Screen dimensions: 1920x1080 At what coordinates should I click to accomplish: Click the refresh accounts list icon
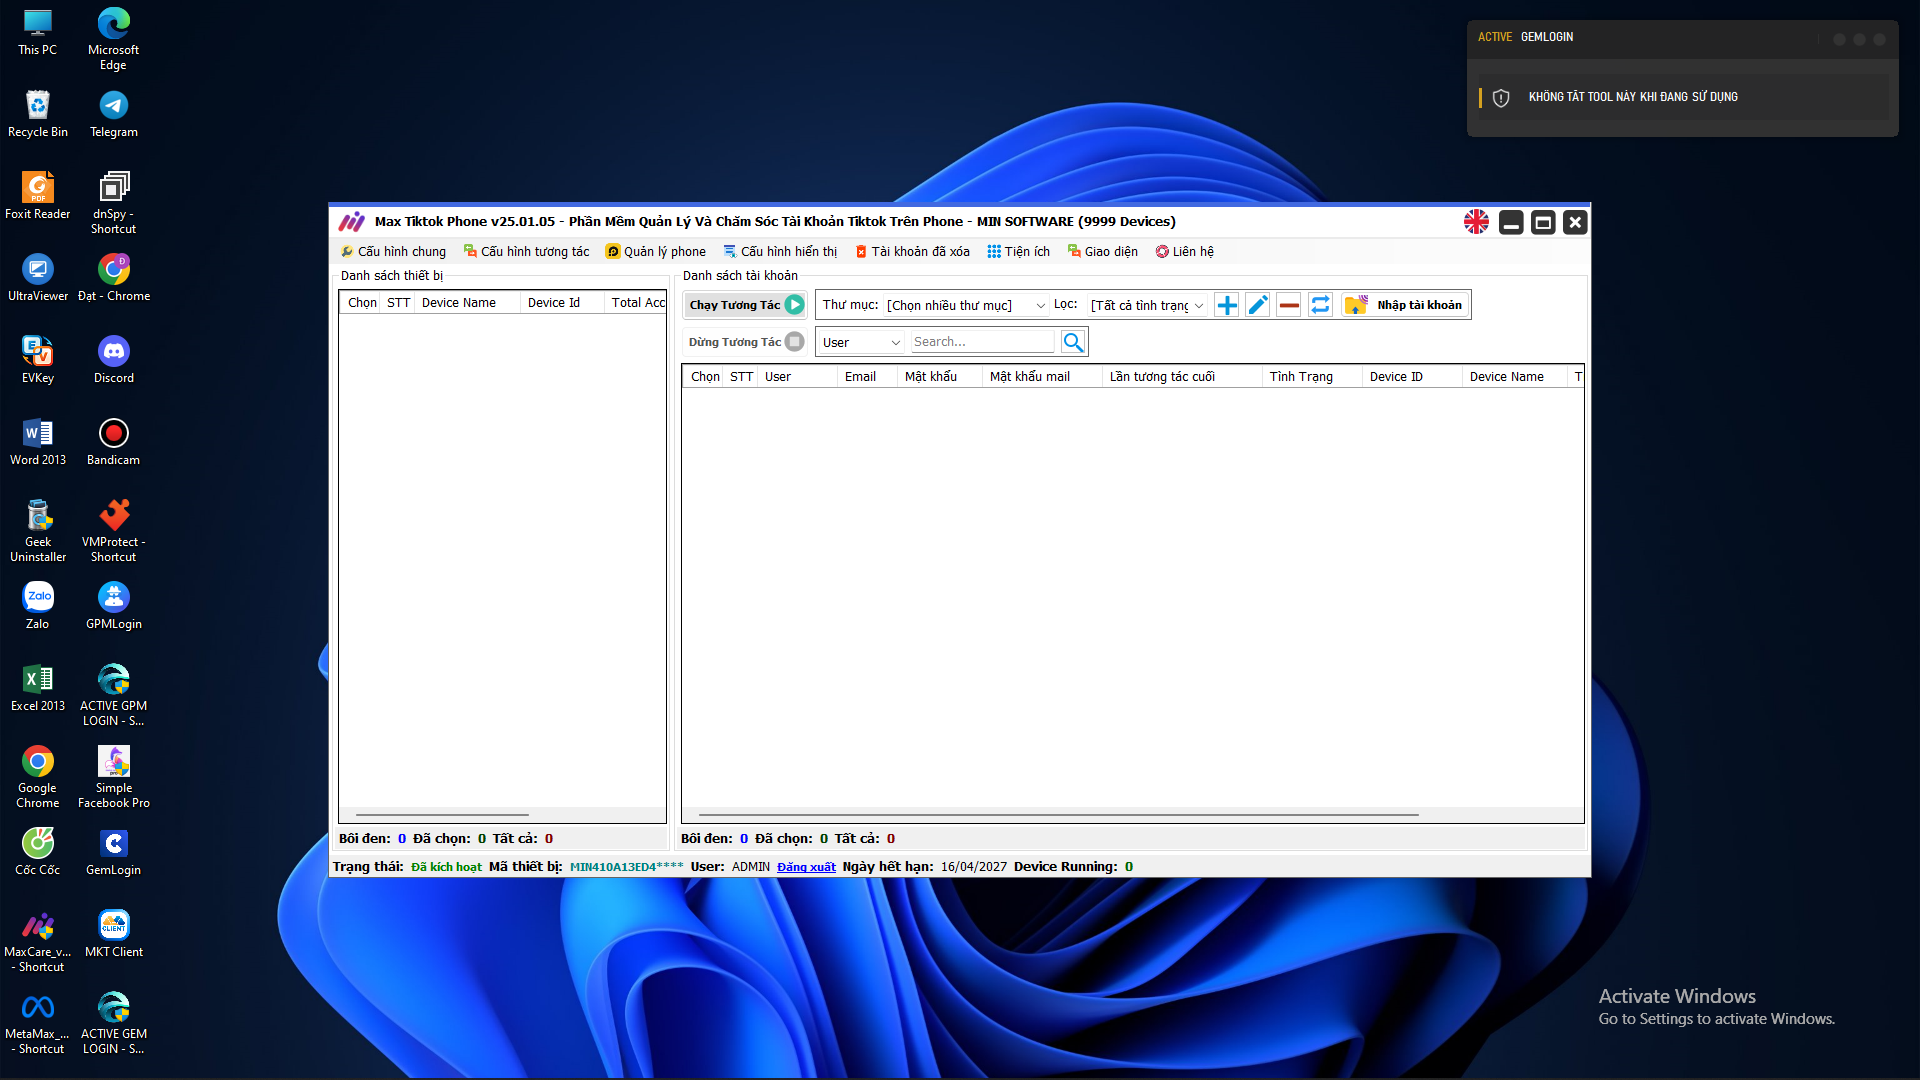[x=1320, y=305]
